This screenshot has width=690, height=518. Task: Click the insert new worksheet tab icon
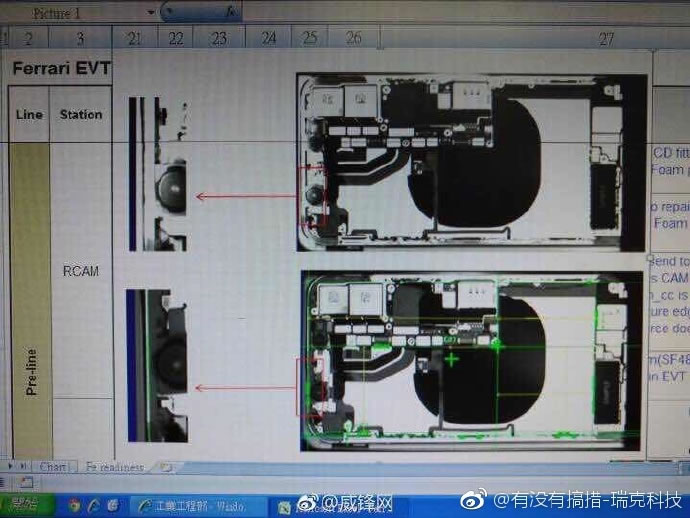167,467
